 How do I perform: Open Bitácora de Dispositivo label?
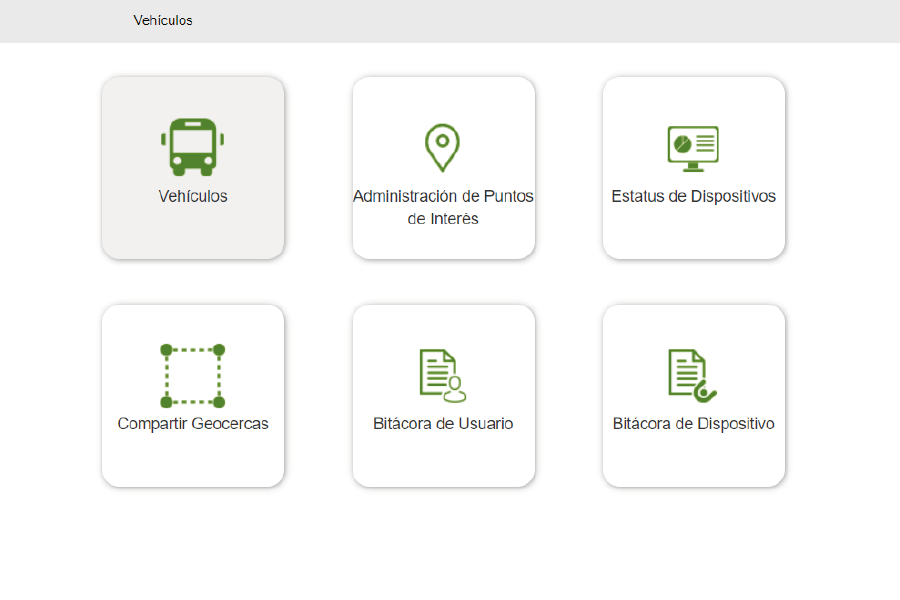693,424
